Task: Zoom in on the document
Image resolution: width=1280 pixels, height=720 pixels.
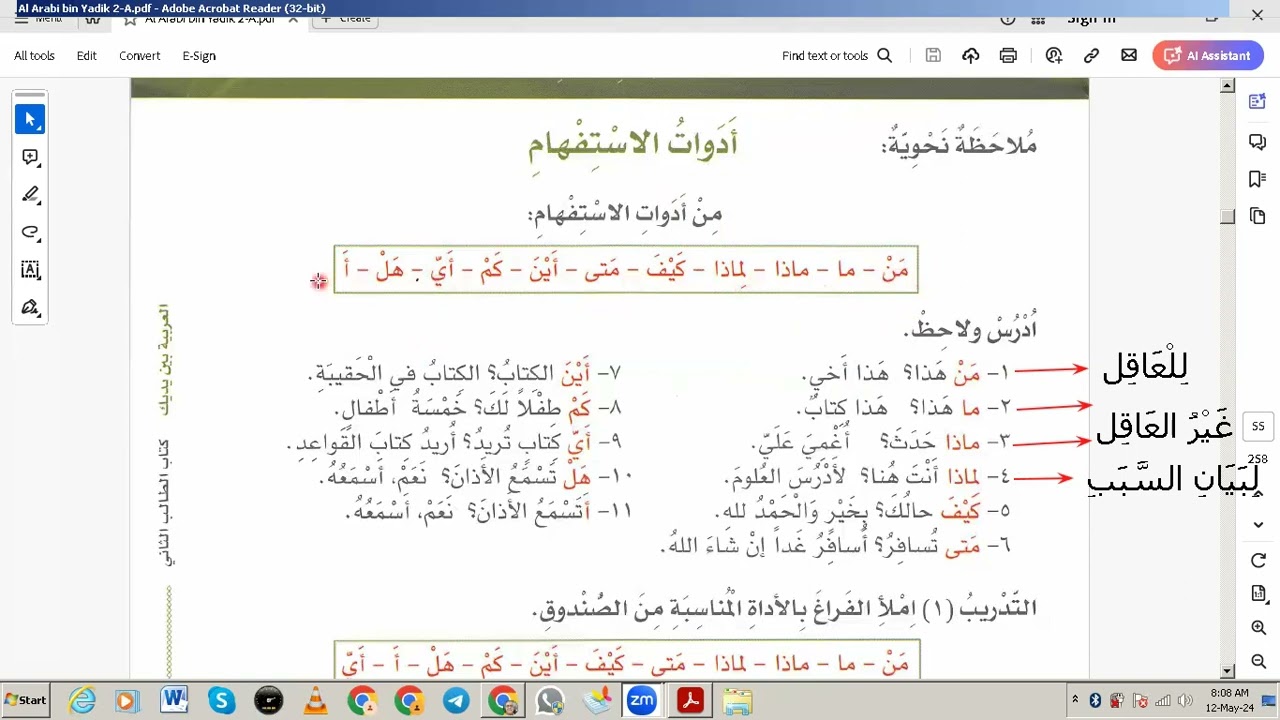Action: click(1258, 628)
